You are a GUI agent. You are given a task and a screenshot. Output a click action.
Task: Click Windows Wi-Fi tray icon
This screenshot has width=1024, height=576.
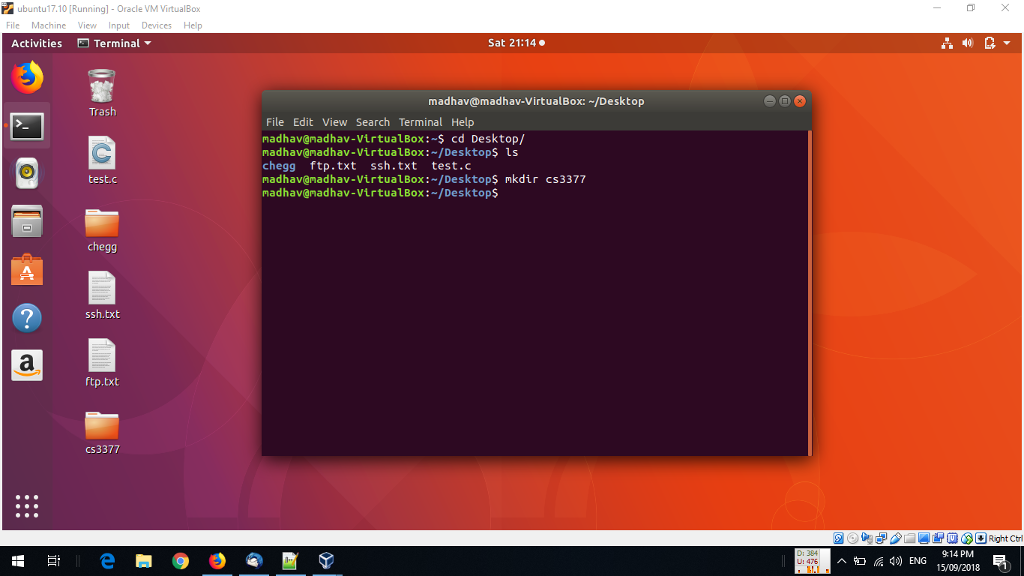tap(878, 562)
